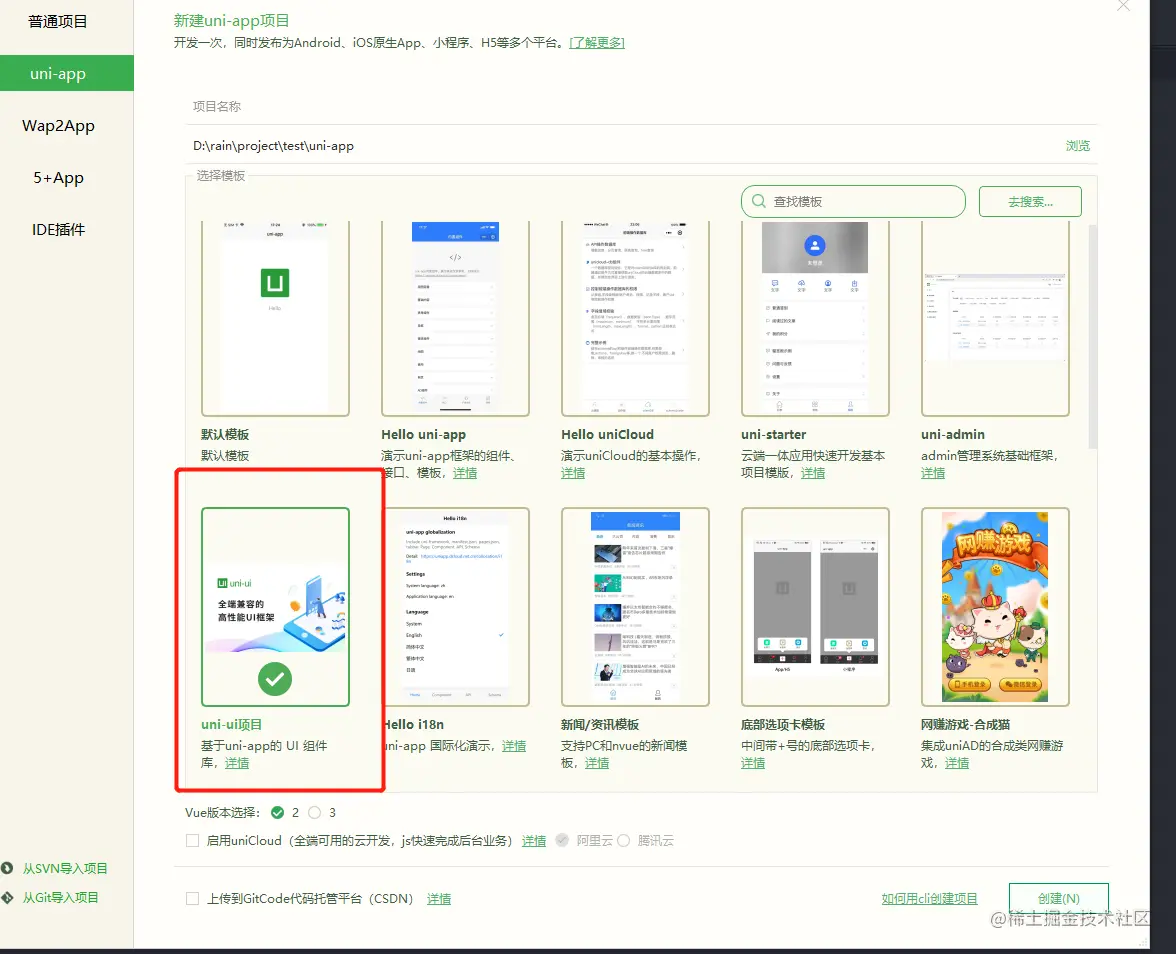The width and height of the screenshot is (1176, 954).
Task: Click the search magnifier icon
Action: point(758,201)
